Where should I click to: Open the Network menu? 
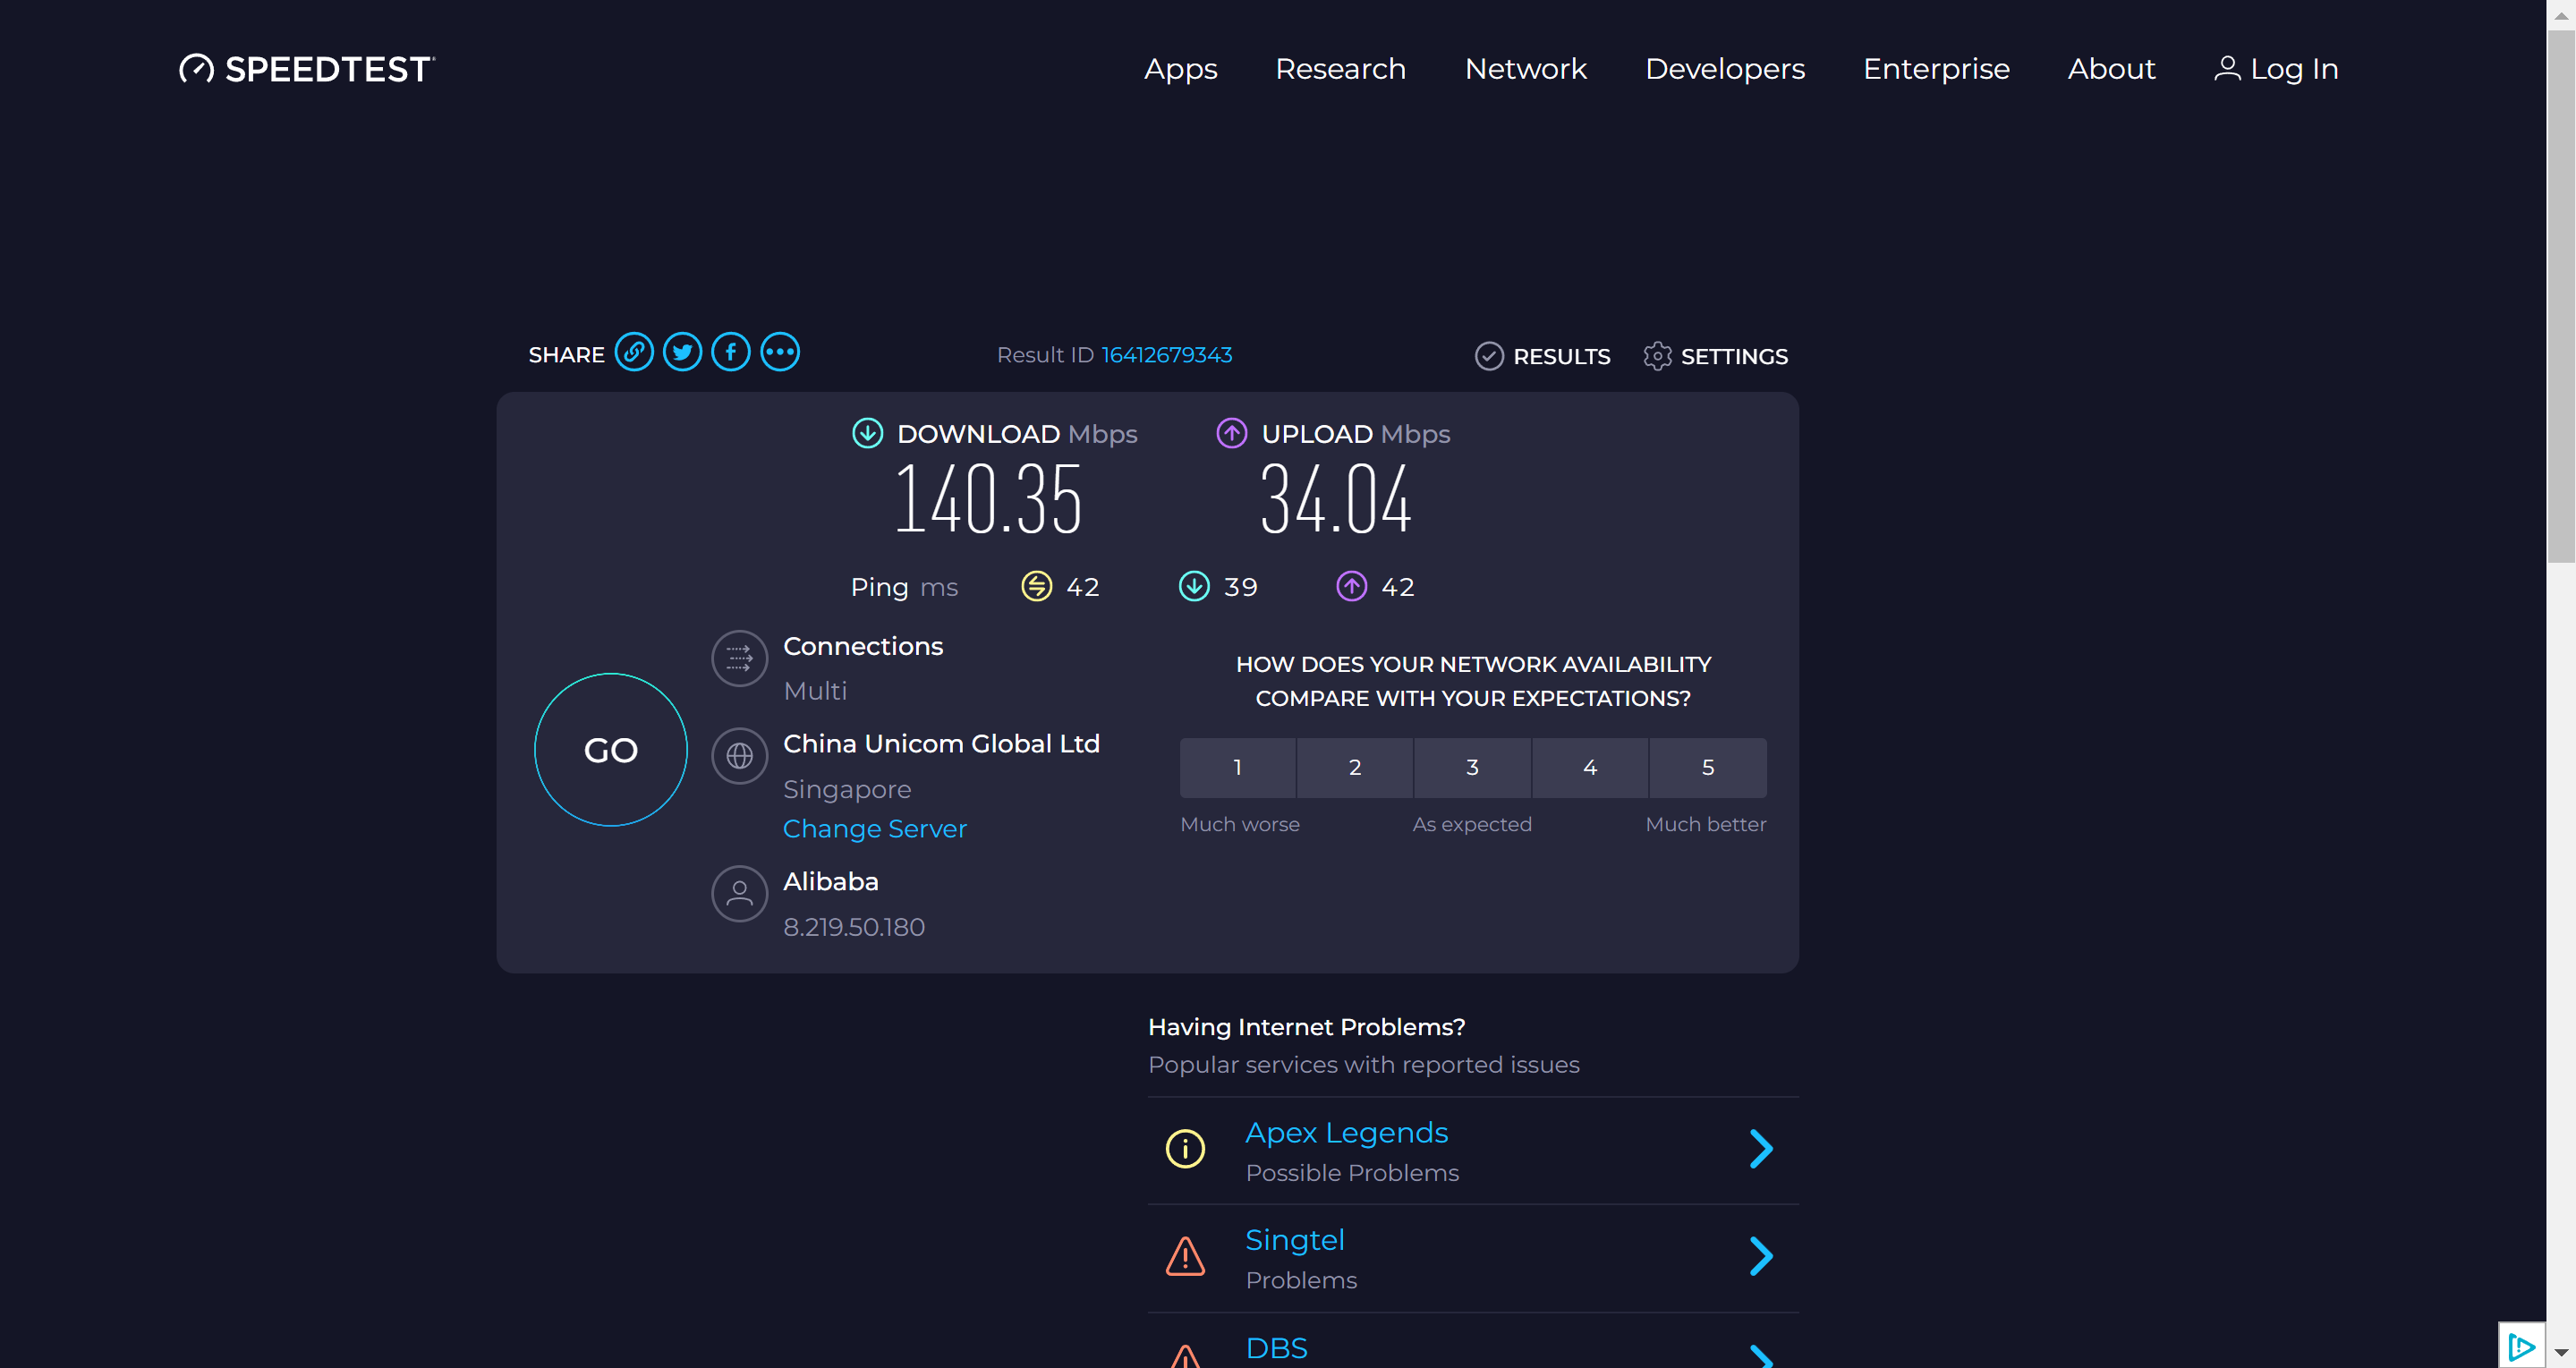point(1525,69)
